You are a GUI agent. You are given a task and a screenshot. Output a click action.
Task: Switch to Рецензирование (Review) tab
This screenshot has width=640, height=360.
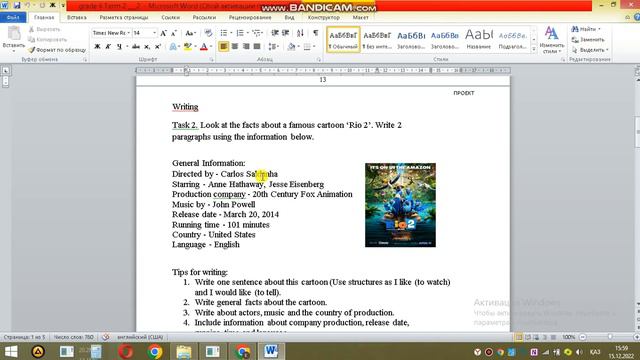point(250,17)
